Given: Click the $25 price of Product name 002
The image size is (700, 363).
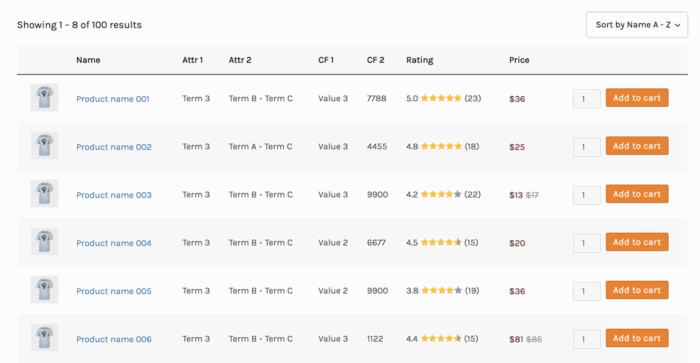Looking at the screenshot, I should [x=517, y=147].
